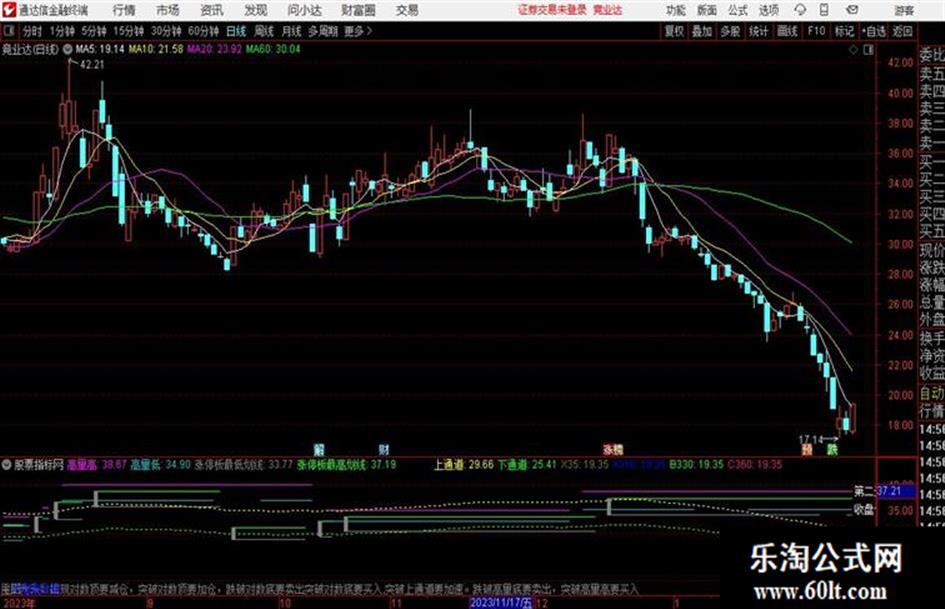945x609 pixels.
Task: Click the 返回 back button
Action: 902,31
